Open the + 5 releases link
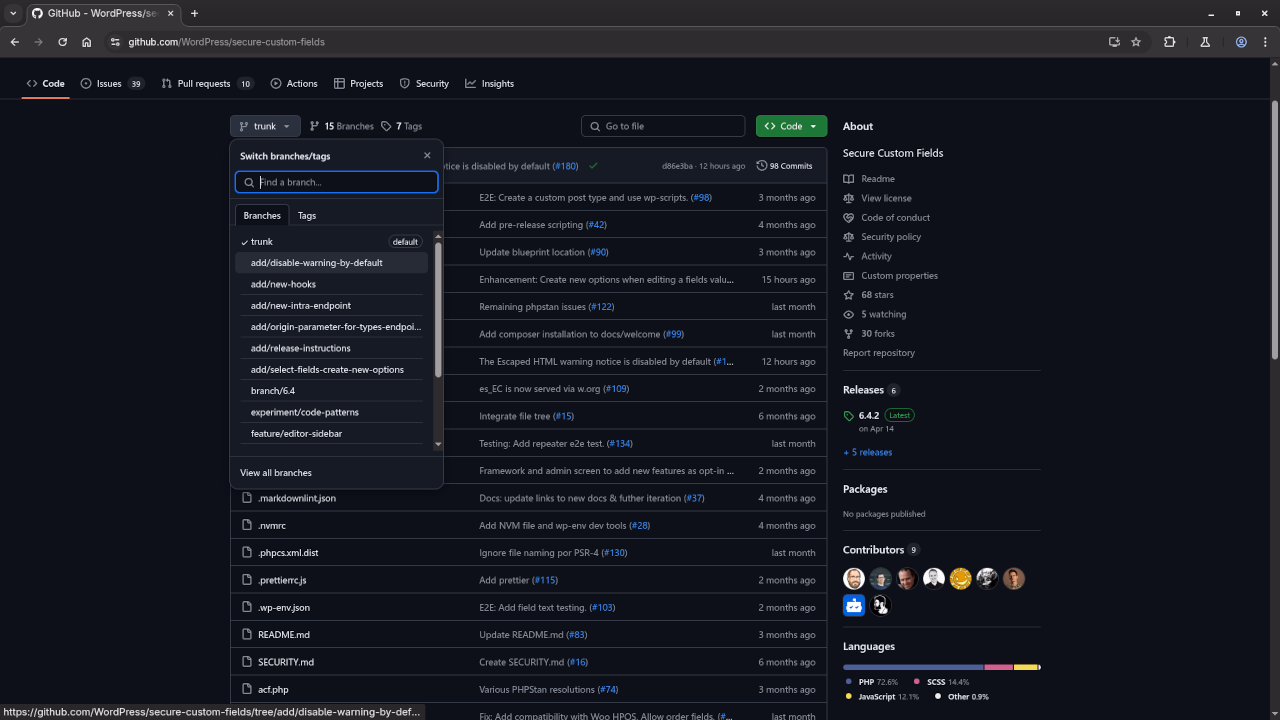The height and width of the screenshot is (720, 1280). 868,452
